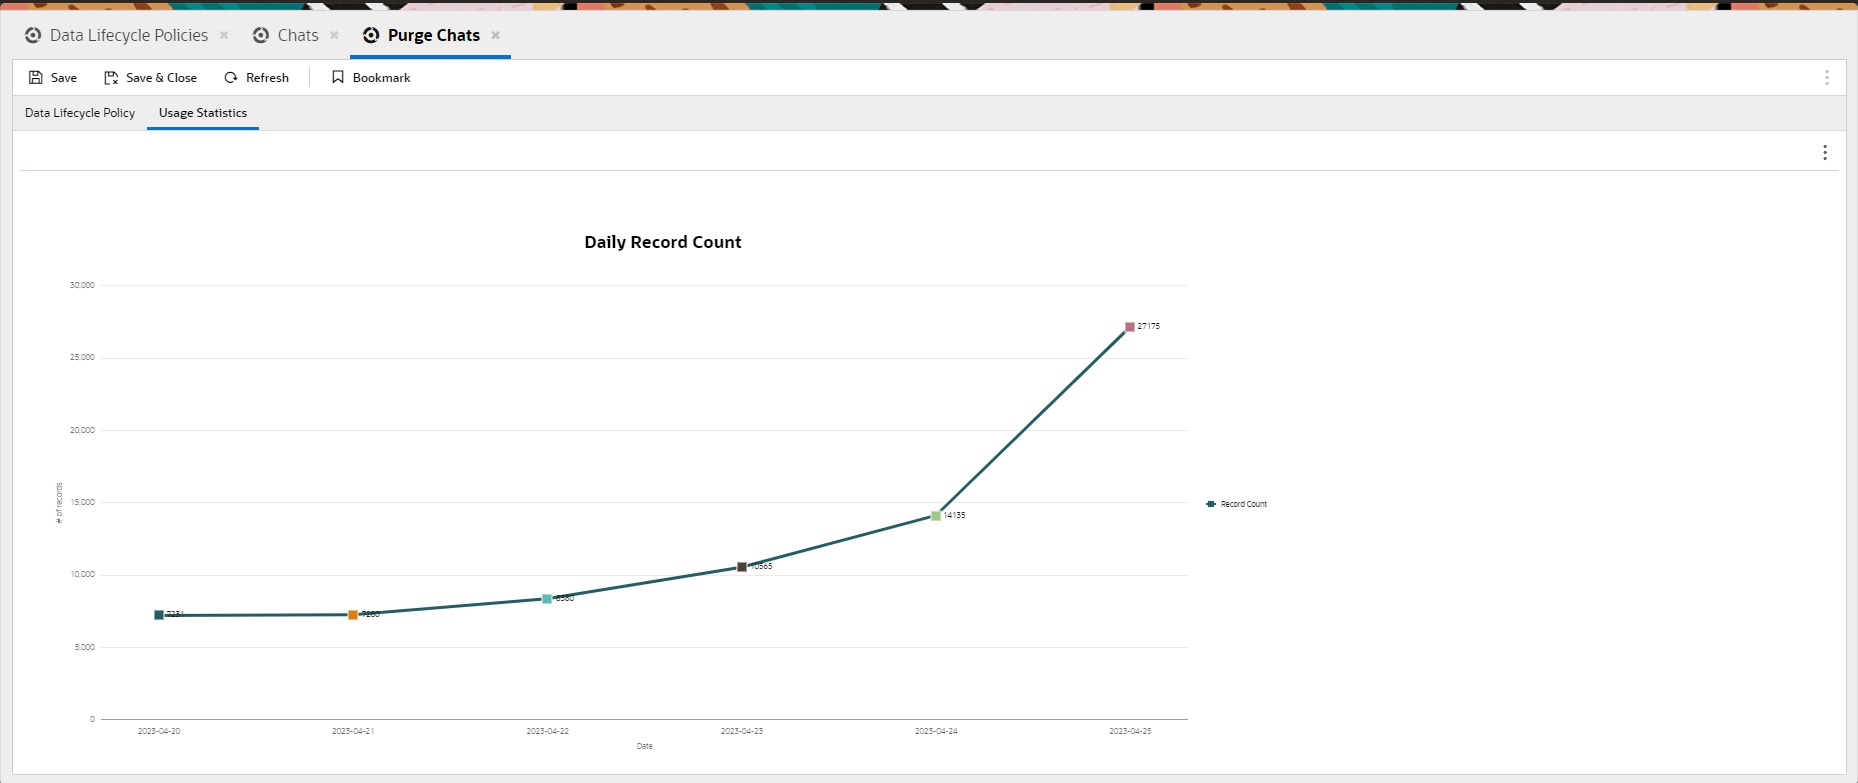This screenshot has width=1858, height=783.
Task: Select the orange 2023-04-21 data point
Action: 353,615
